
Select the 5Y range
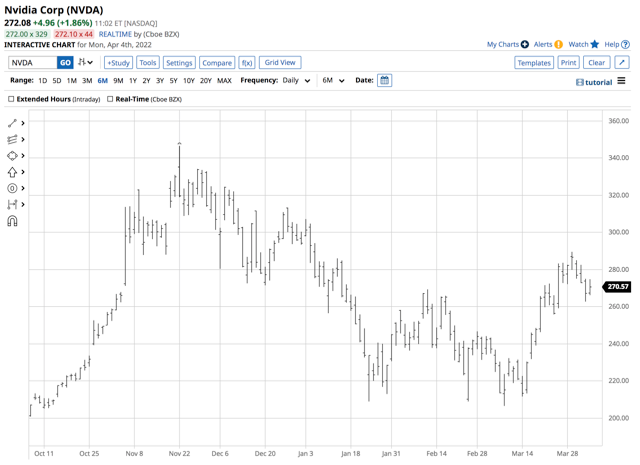click(173, 80)
